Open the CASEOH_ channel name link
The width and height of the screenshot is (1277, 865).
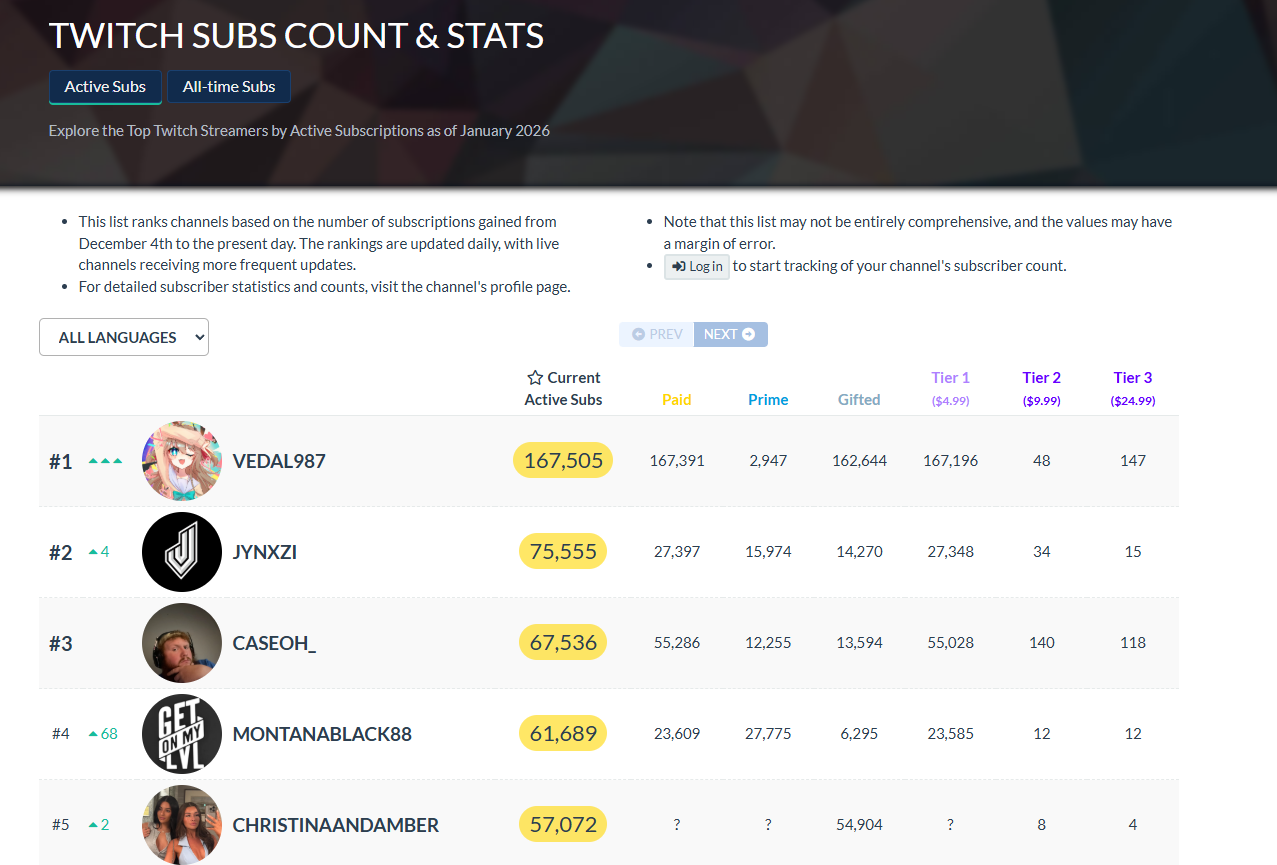tap(274, 643)
